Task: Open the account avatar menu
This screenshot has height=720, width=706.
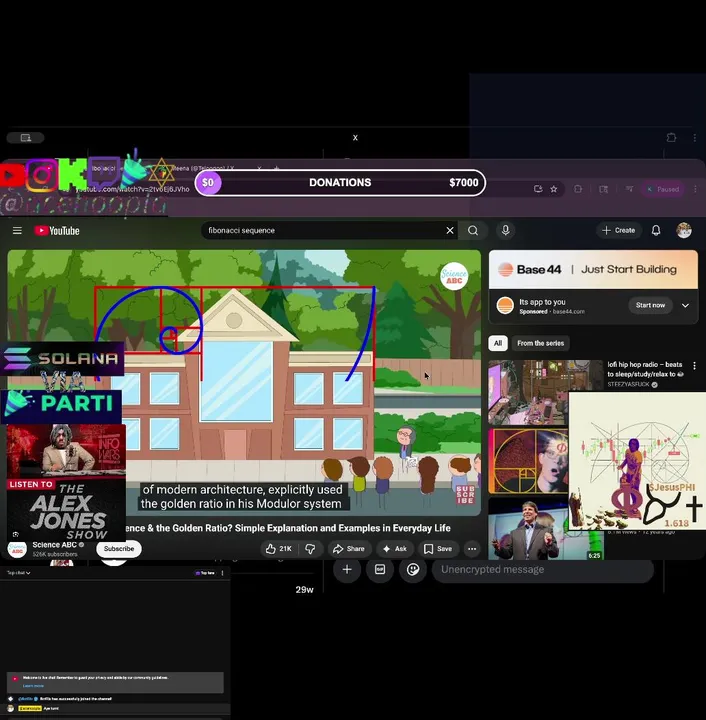Action: (x=684, y=231)
